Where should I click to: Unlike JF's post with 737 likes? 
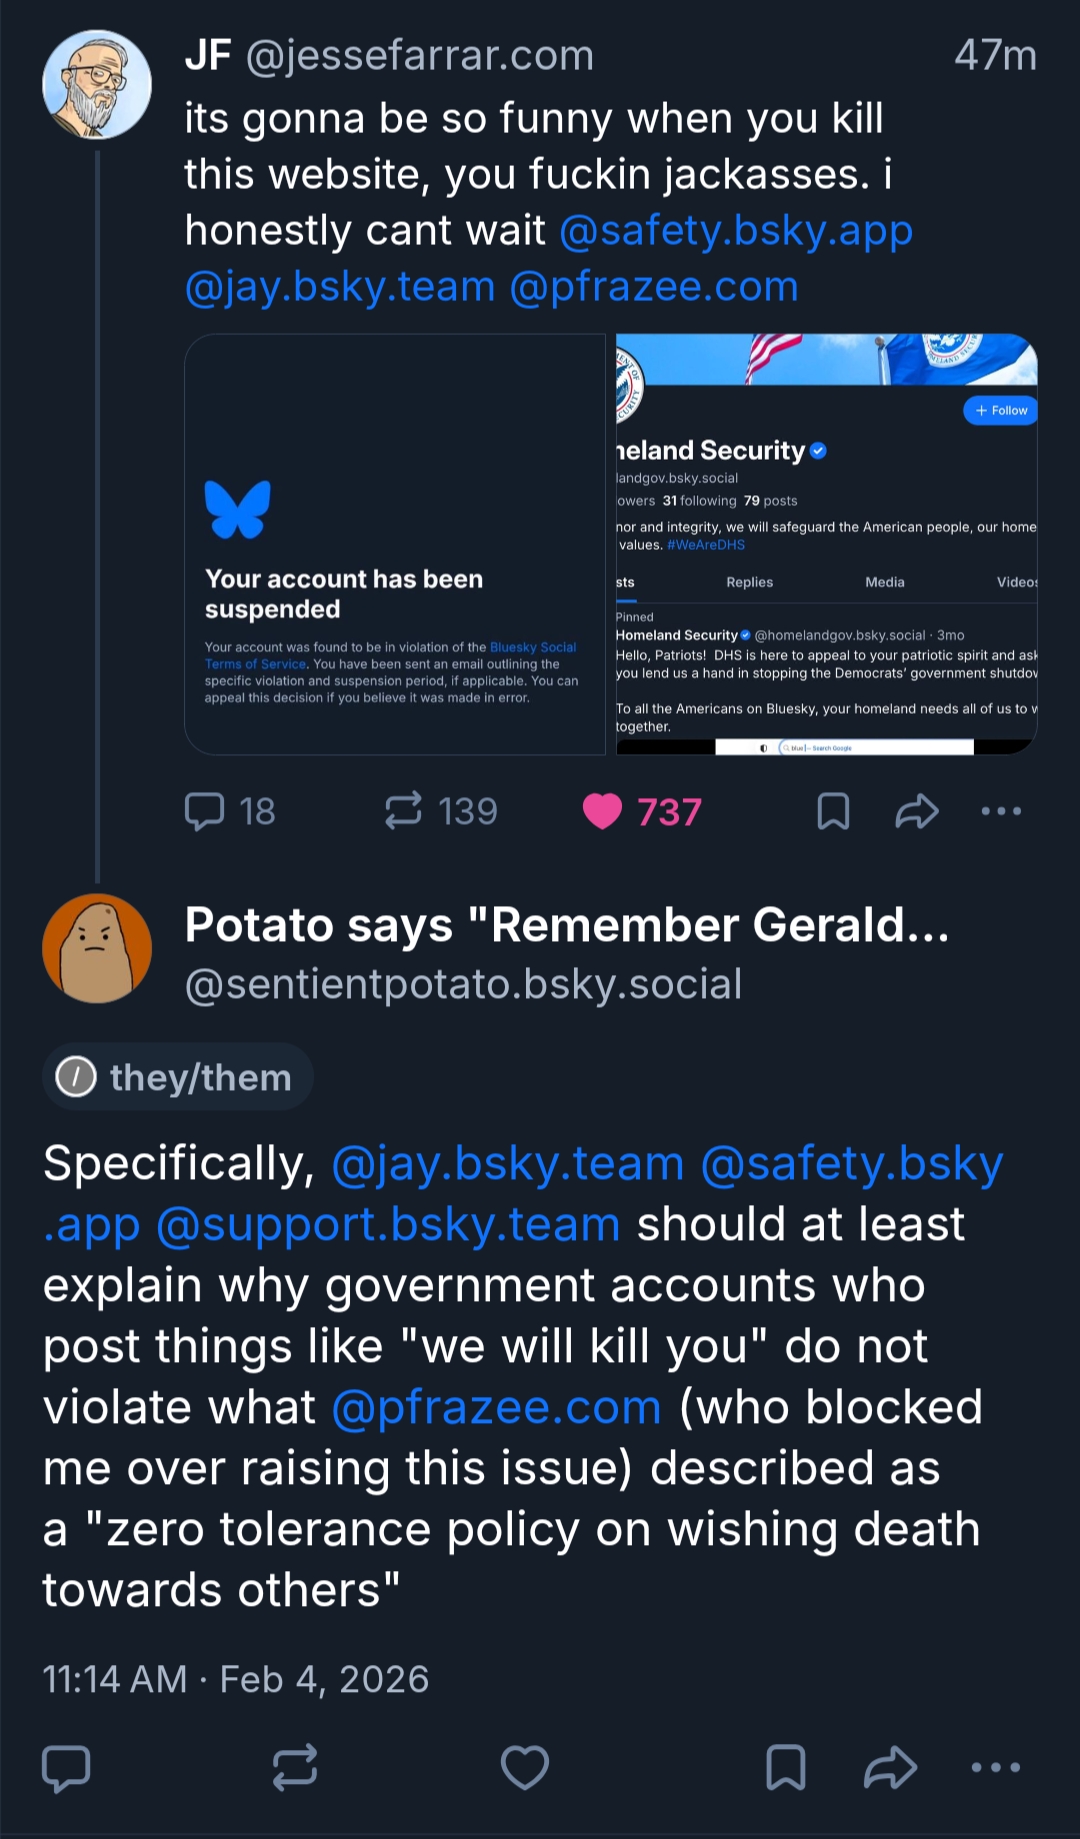pyautogui.click(x=603, y=811)
